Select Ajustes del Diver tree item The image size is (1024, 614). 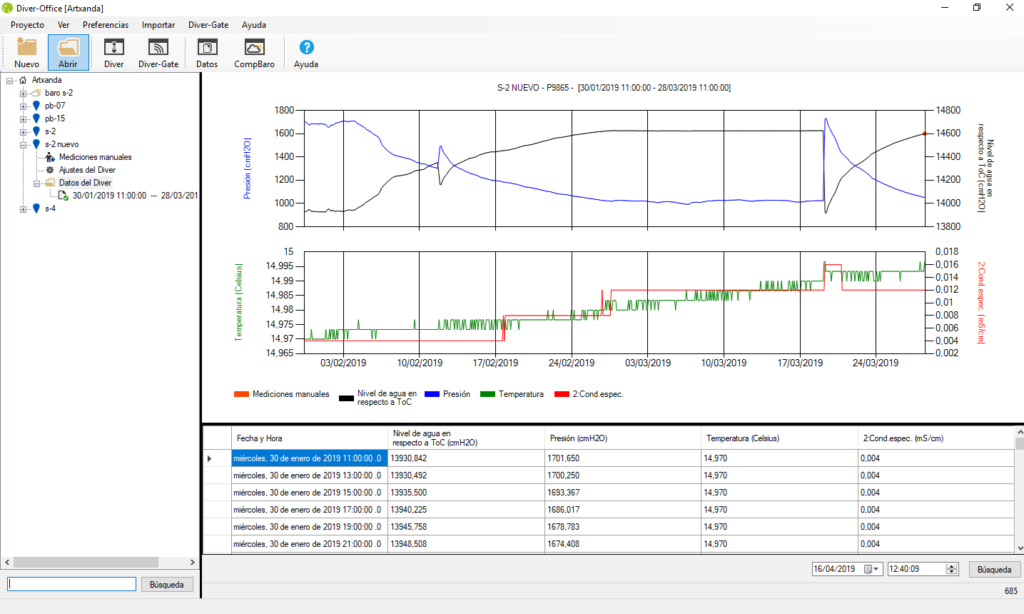tap(87, 170)
